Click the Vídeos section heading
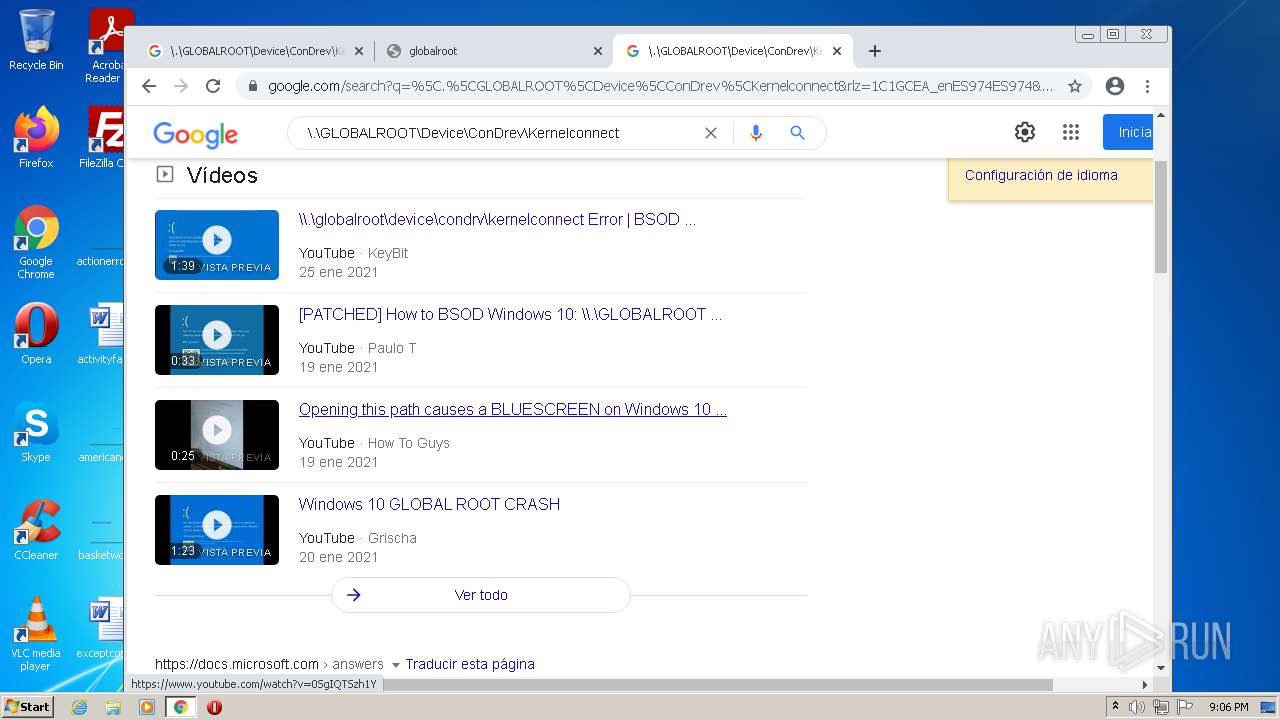 [222, 175]
